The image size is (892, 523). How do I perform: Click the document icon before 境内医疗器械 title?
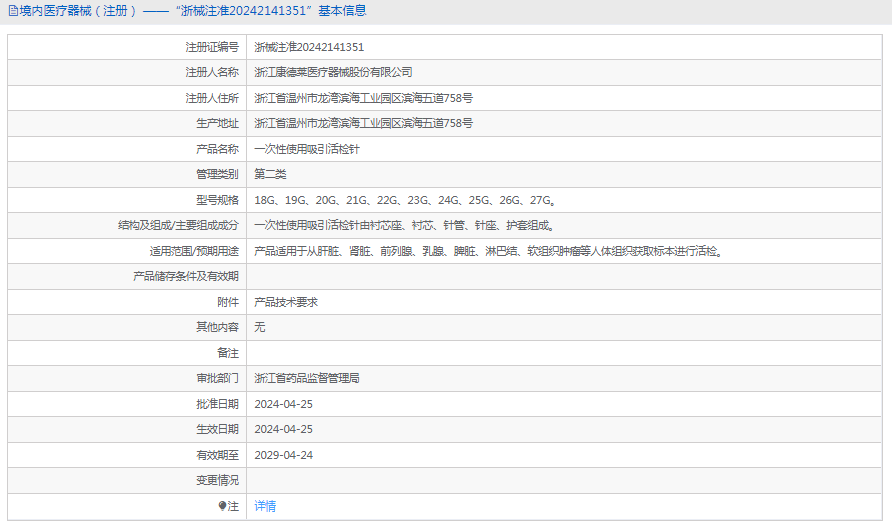(13, 11)
